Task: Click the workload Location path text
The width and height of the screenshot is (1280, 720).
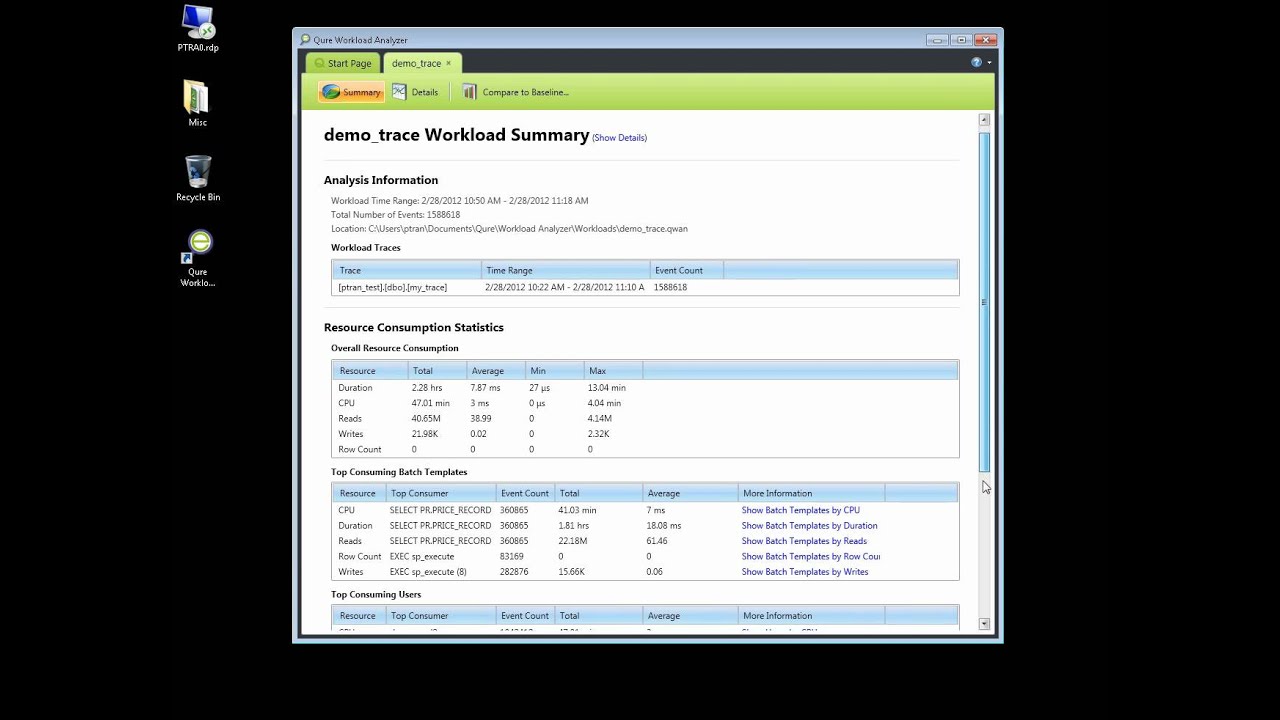Action: point(509,229)
